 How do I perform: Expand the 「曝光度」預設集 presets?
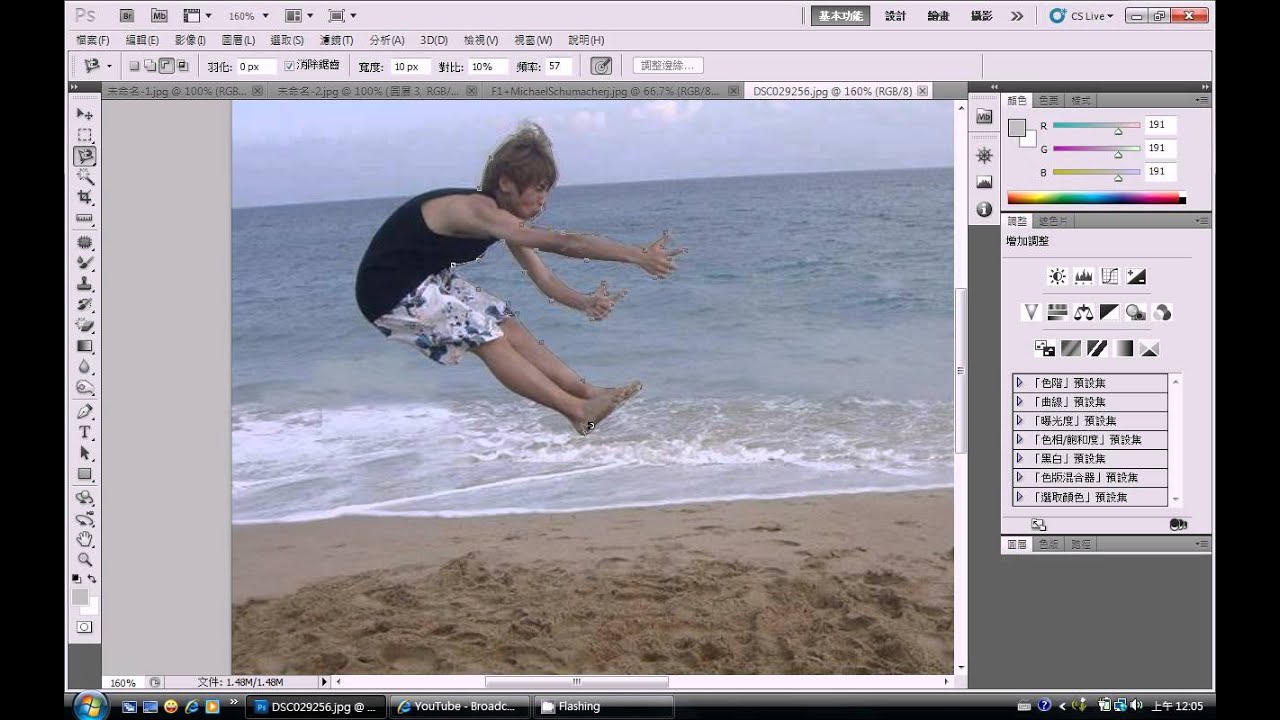click(x=1020, y=421)
